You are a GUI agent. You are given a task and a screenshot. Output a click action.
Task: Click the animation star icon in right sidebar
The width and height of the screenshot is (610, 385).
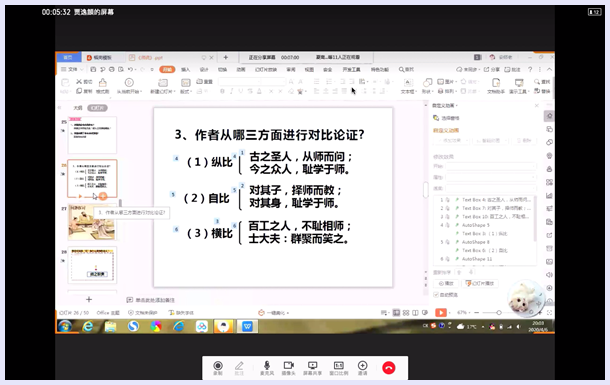[549, 116]
